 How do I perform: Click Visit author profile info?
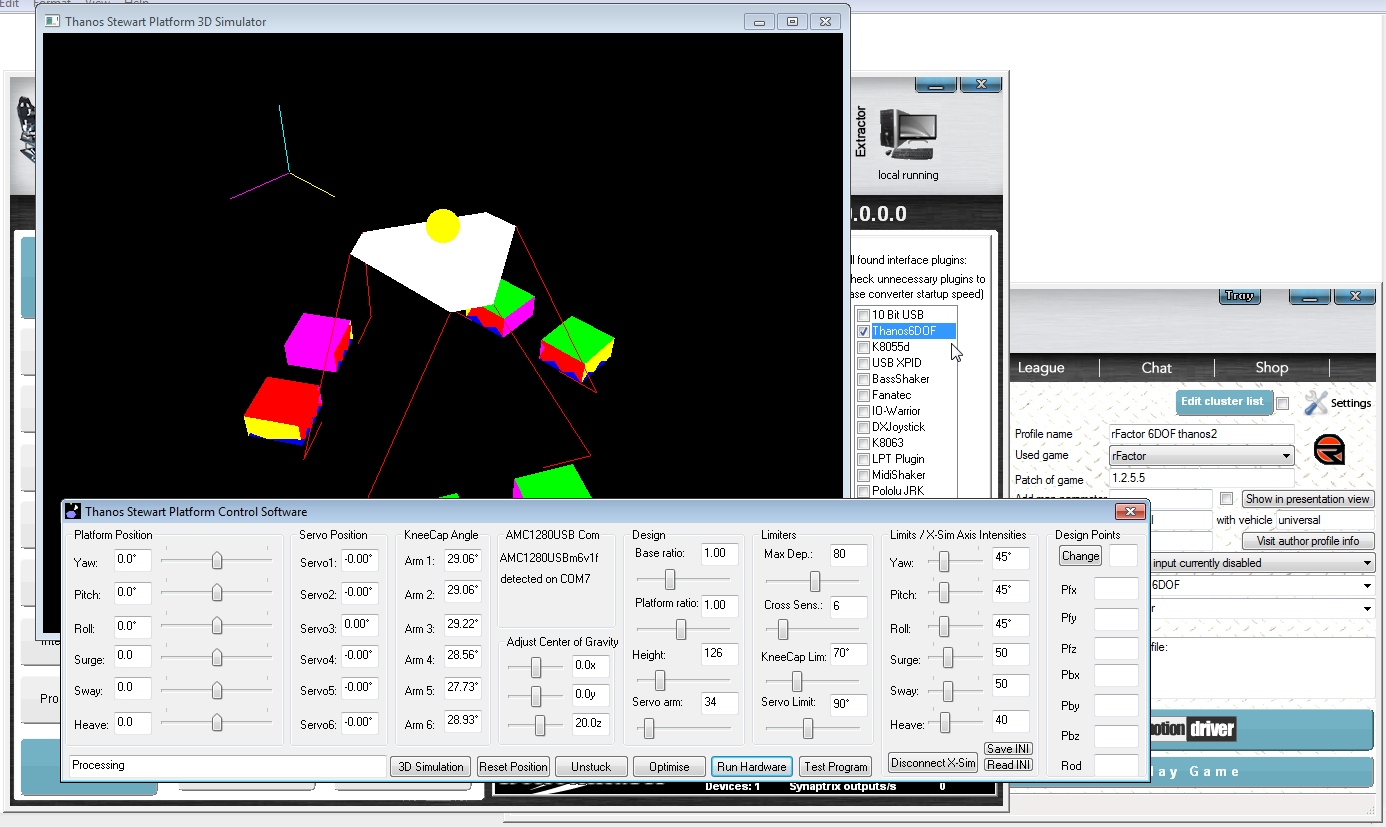(x=1308, y=541)
